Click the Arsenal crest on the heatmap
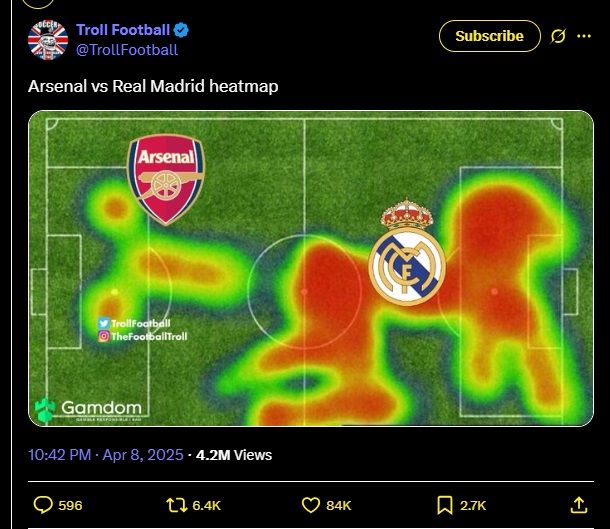This screenshot has height=529, width=610. [x=166, y=180]
